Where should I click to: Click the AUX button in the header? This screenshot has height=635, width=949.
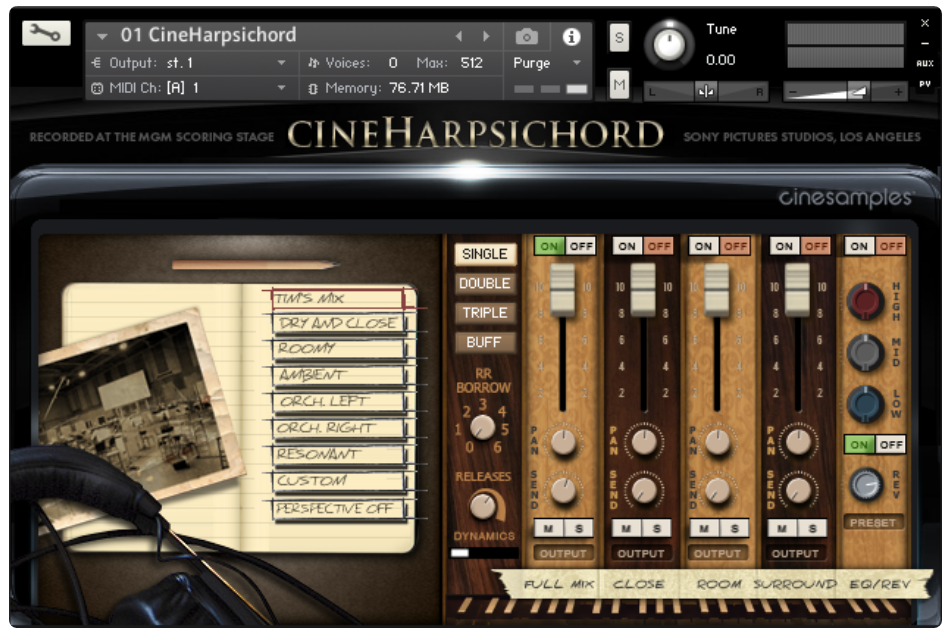925,64
